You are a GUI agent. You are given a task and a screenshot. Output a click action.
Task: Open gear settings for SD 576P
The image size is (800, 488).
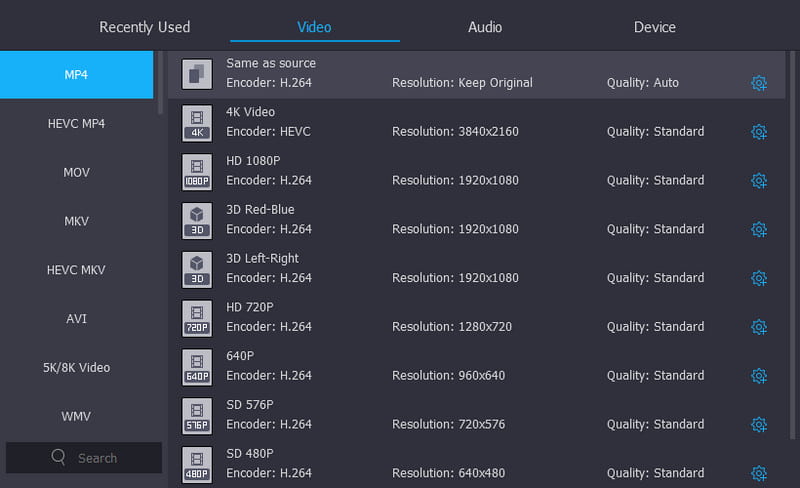tap(758, 425)
